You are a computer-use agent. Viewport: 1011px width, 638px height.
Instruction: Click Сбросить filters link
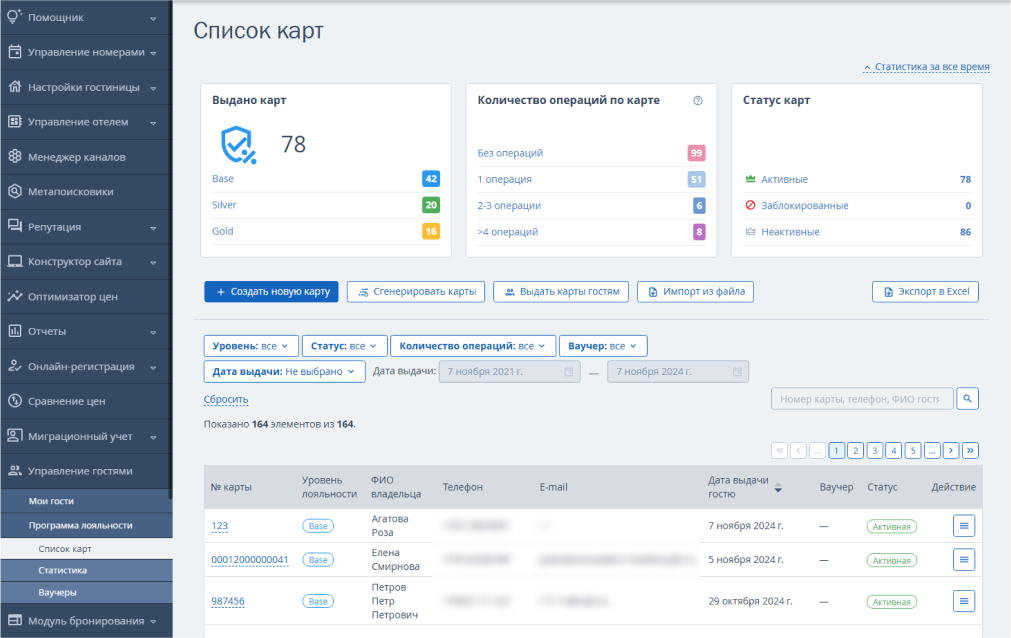coord(226,399)
